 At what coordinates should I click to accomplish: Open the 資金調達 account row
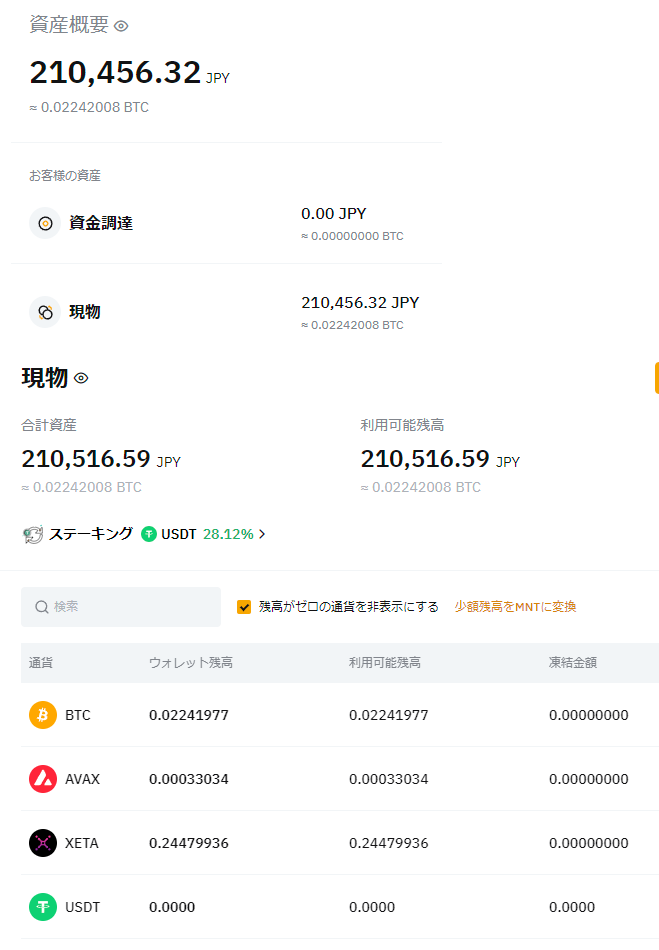226,223
